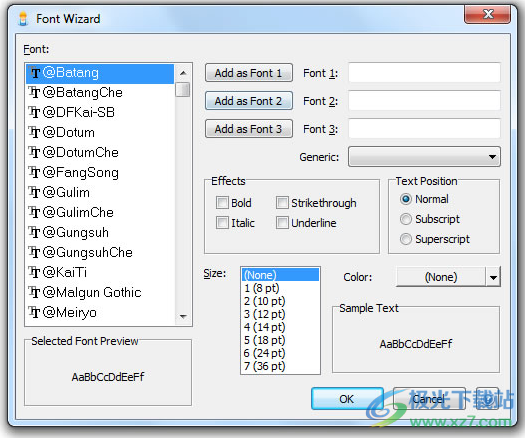Image resolution: width=525 pixels, height=438 pixels.
Task: Click font list scroll down arrow
Action: (183, 316)
